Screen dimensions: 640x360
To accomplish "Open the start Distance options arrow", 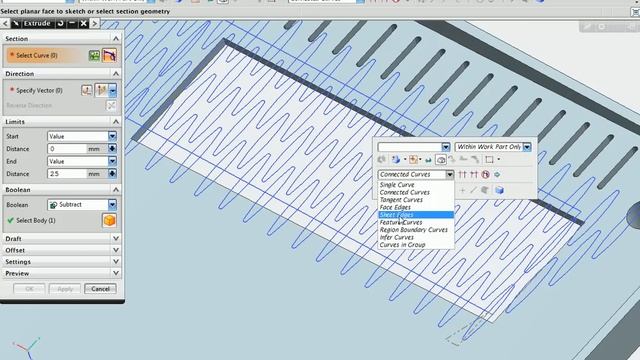I will [112, 149].
